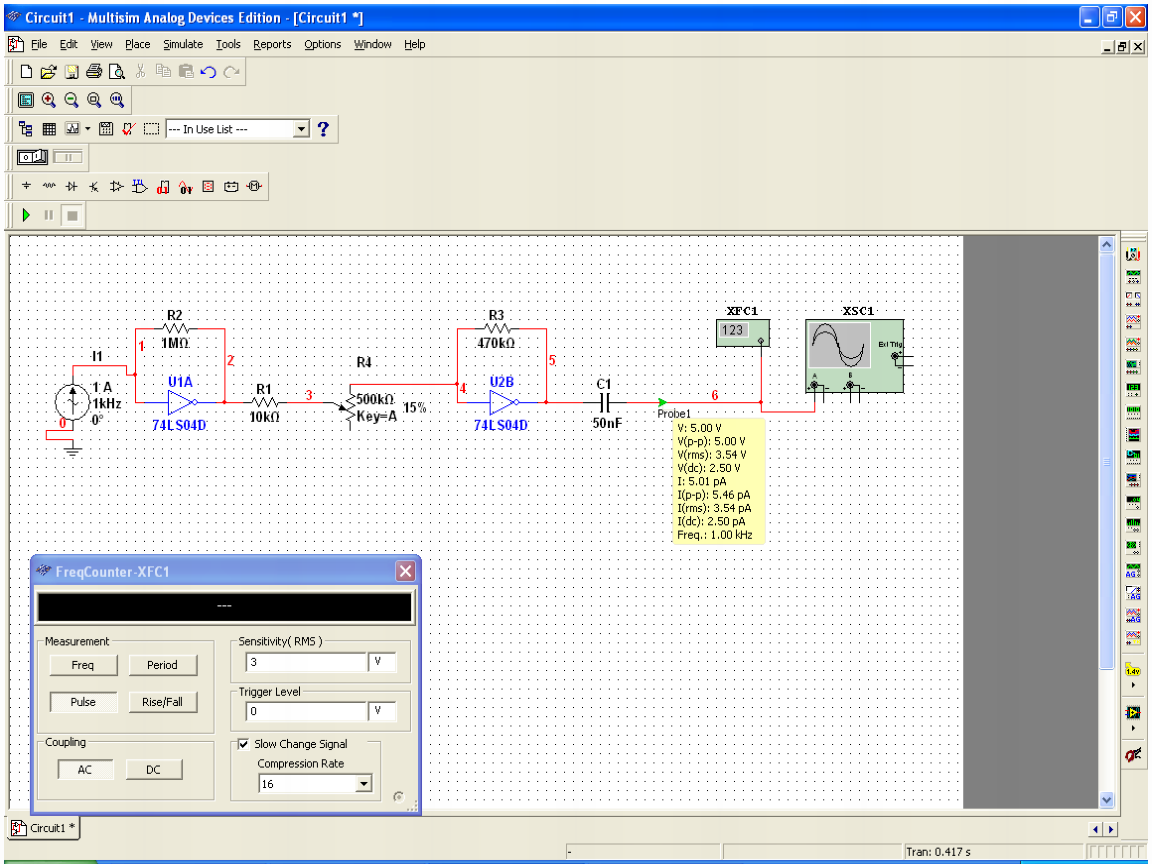This screenshot has width=1152, height=864.
Task: Open the spreadsheet view grid icon
Action: click(49, 129)
